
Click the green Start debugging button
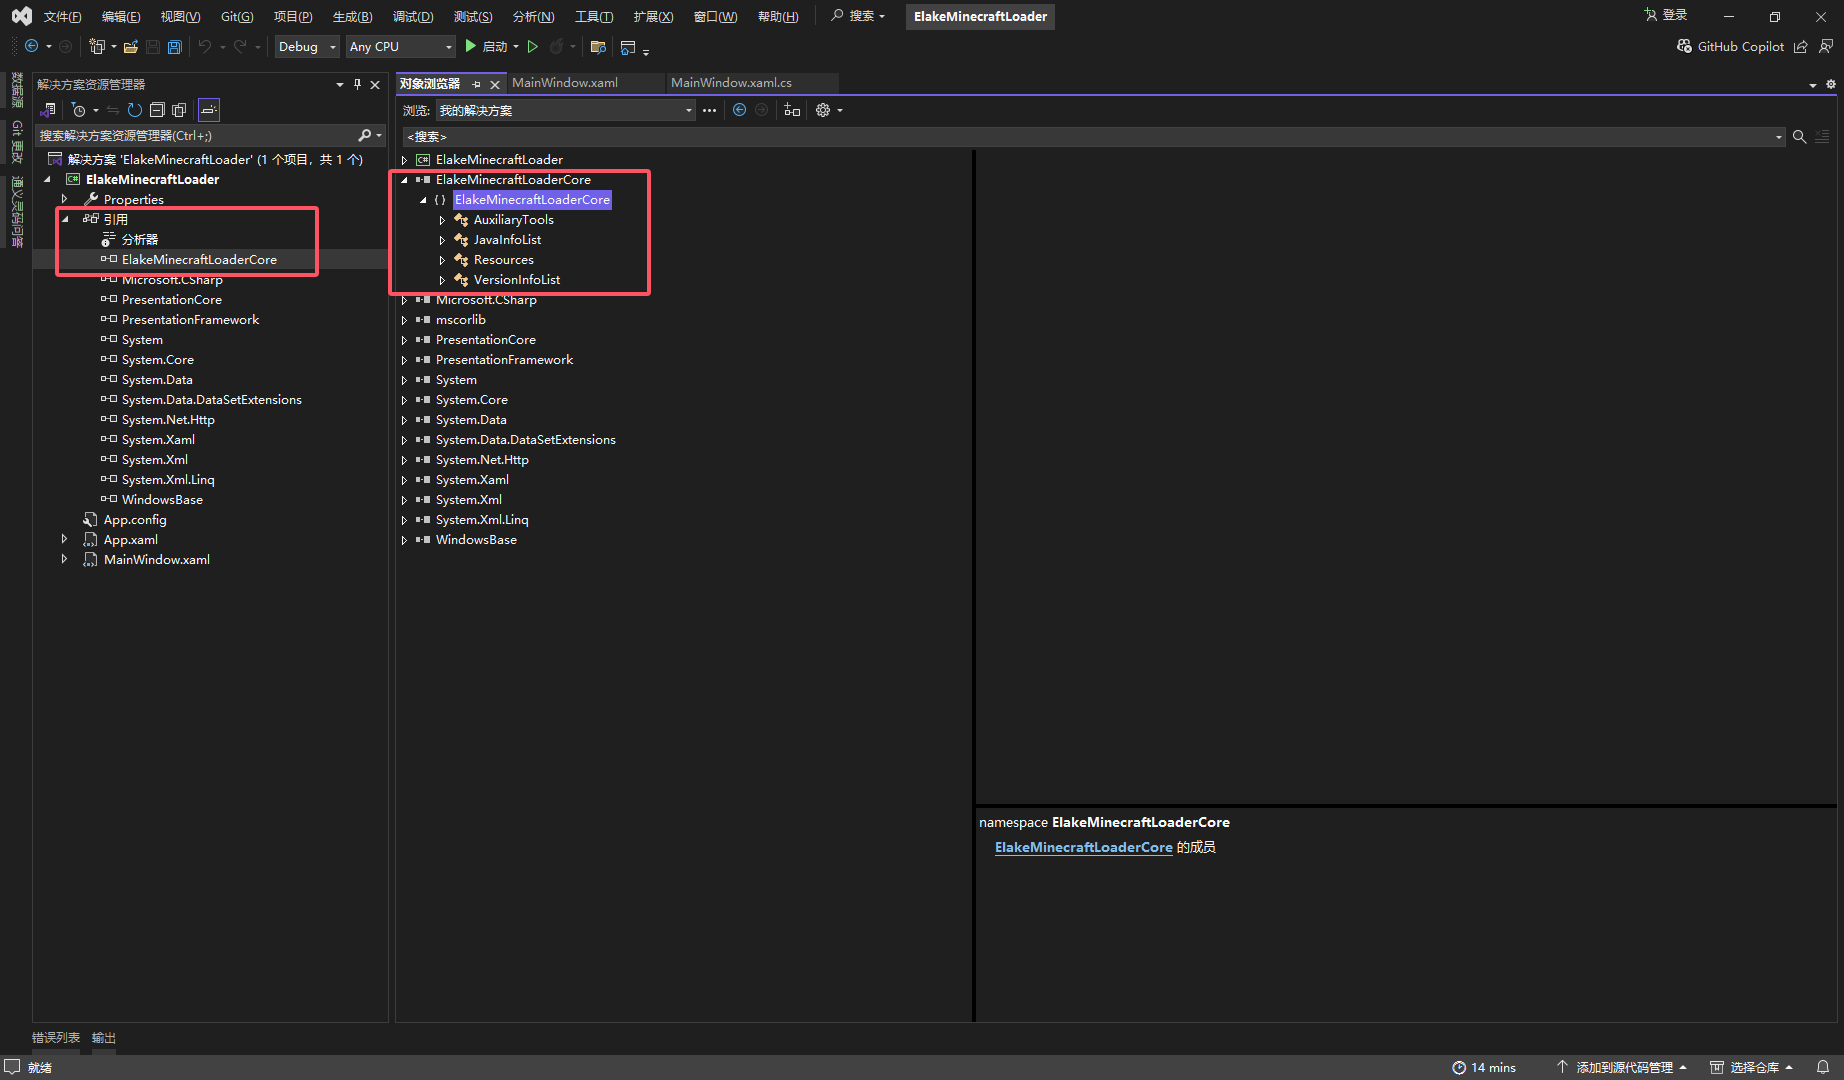tap(470, 46)
